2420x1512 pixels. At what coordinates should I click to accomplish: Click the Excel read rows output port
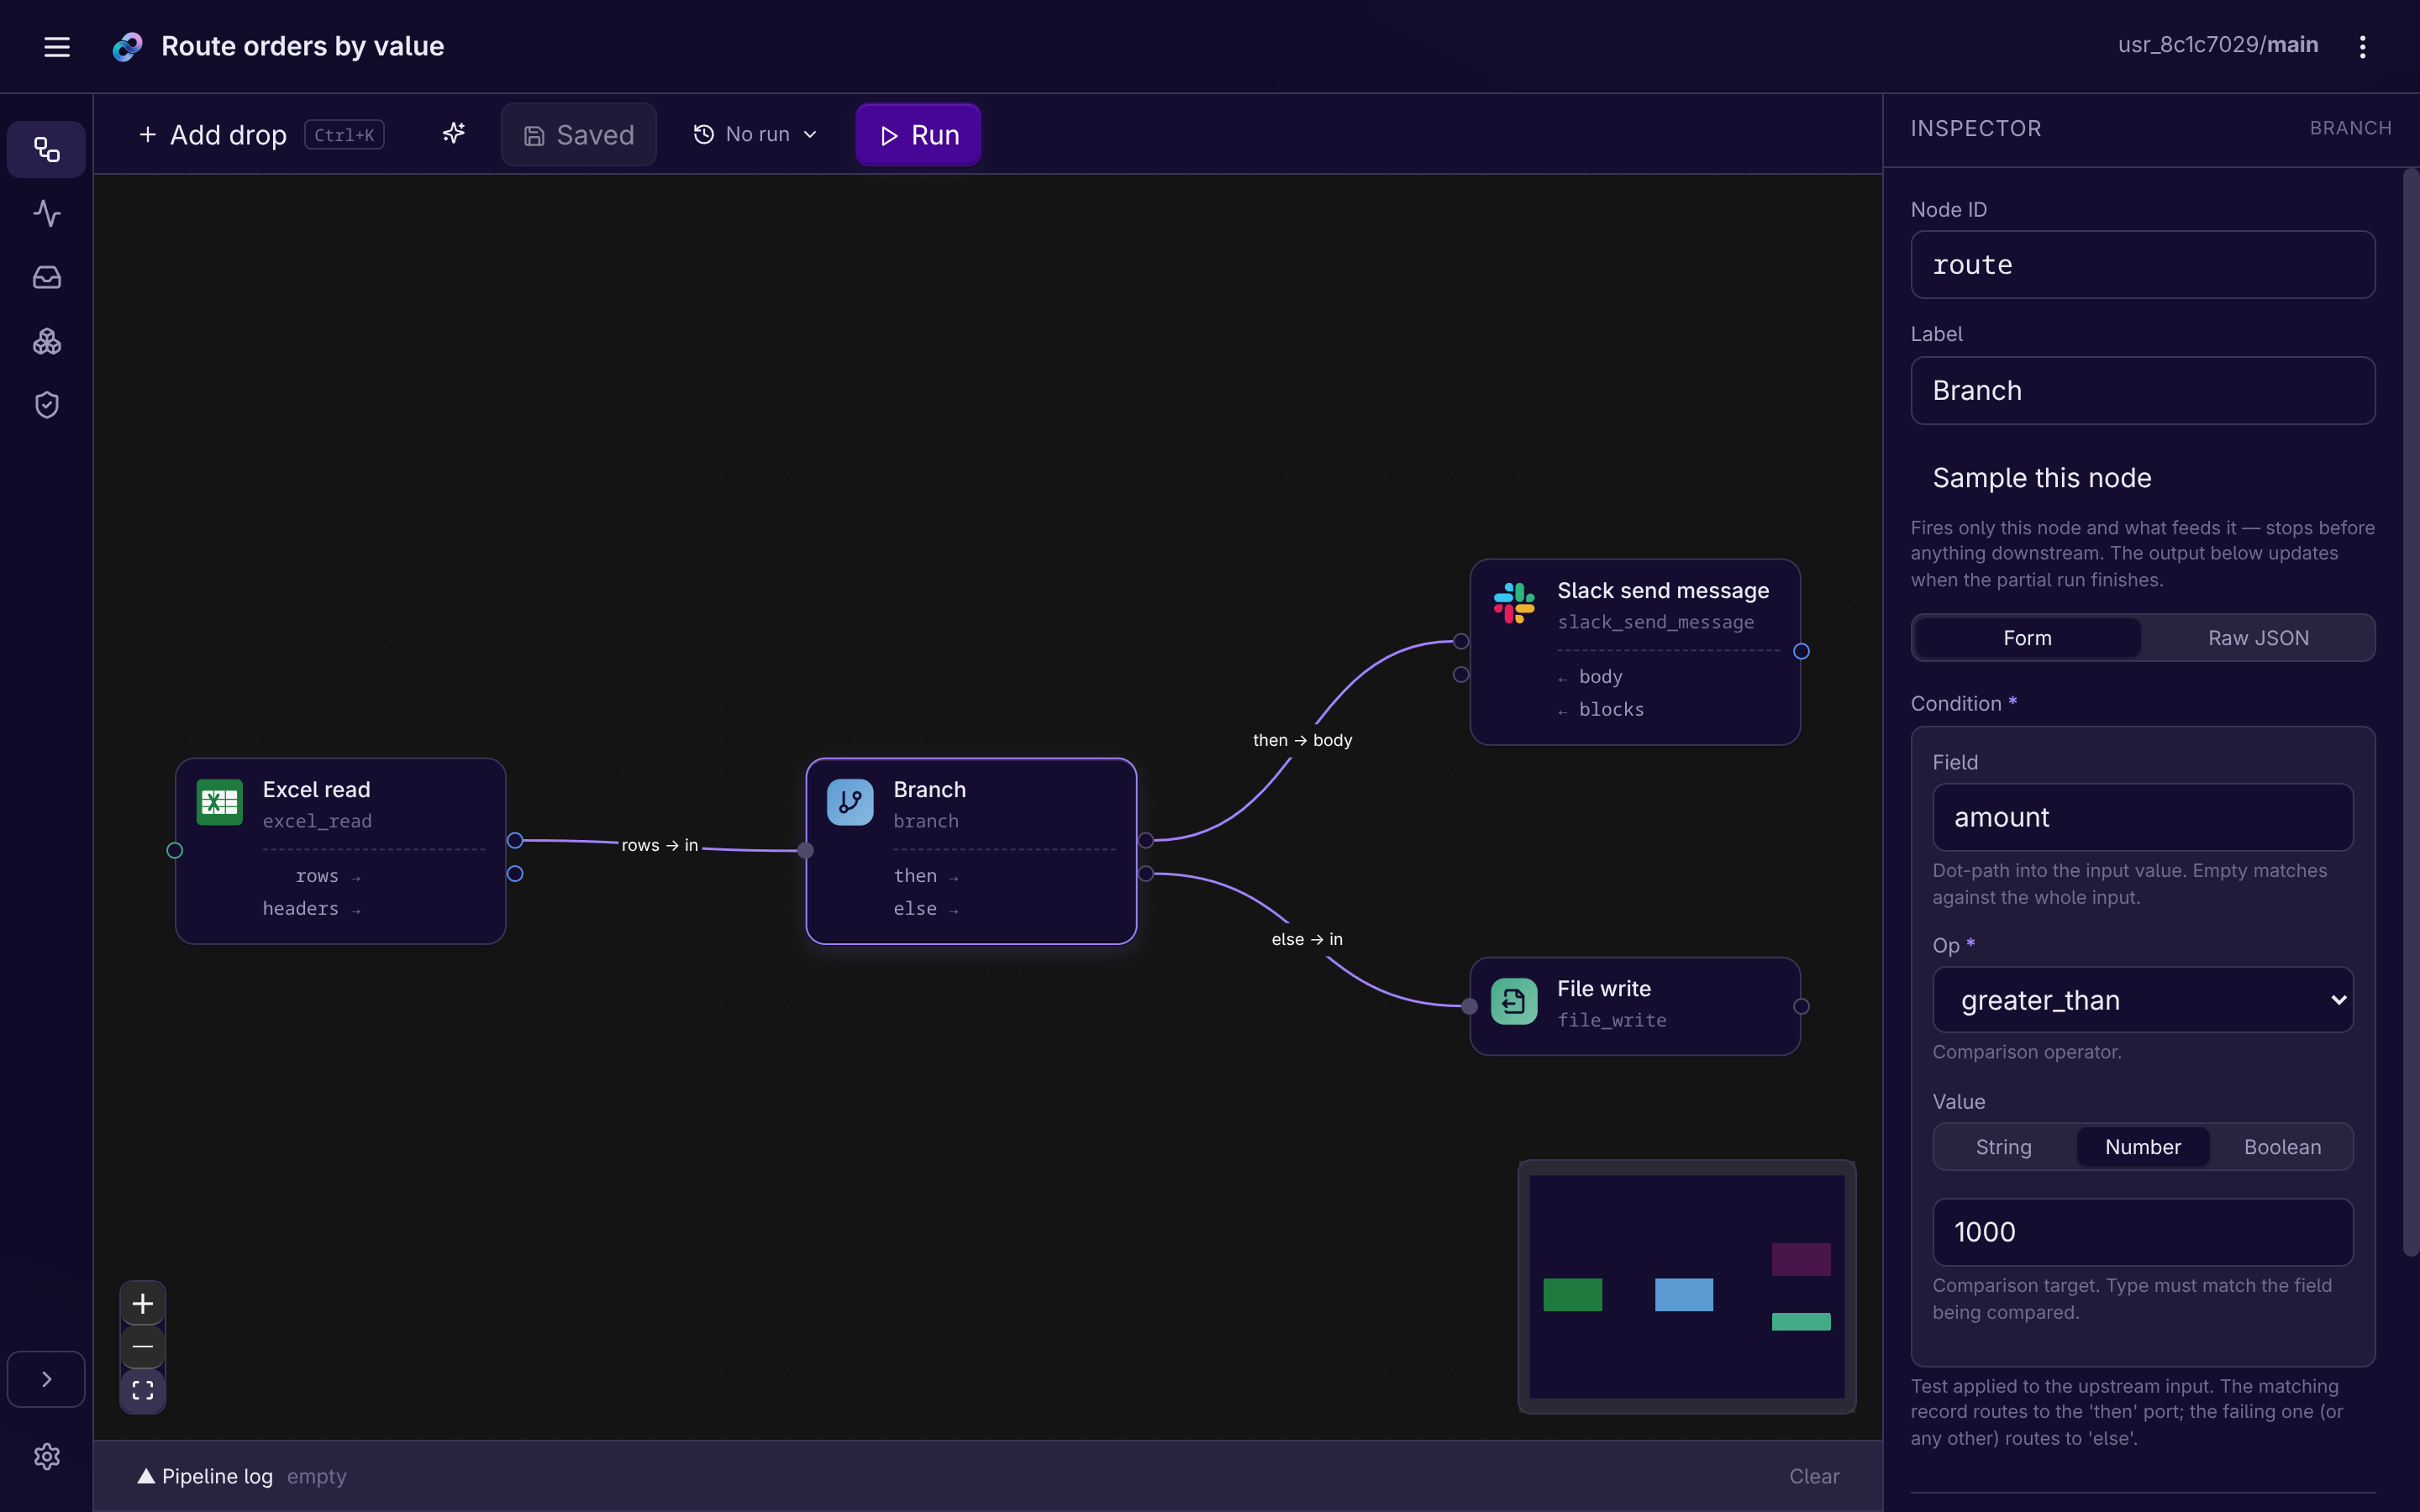(515, 840)
